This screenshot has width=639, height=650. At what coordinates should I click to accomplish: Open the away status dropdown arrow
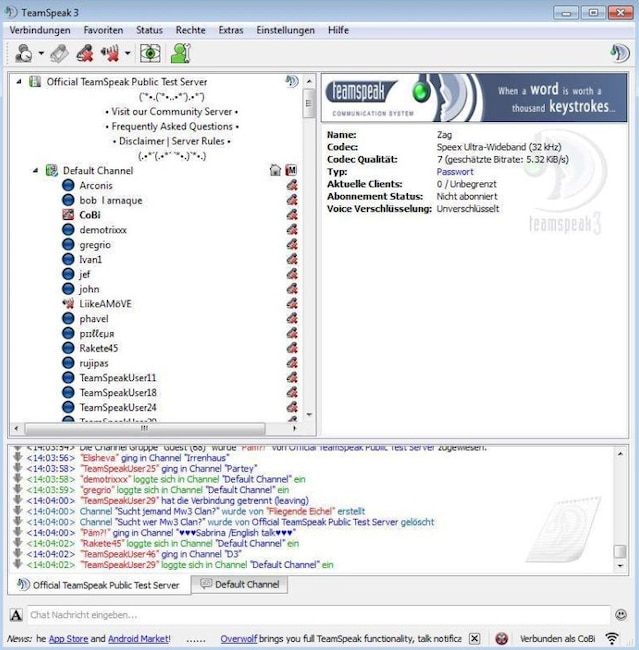(41, 54)
